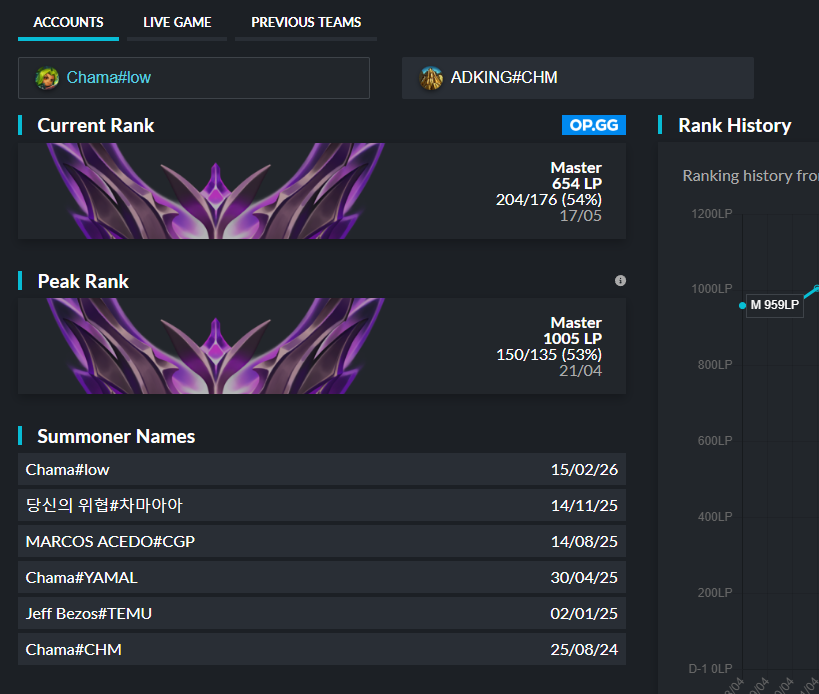Click the 800LP axis label

[x=715, y=364]
